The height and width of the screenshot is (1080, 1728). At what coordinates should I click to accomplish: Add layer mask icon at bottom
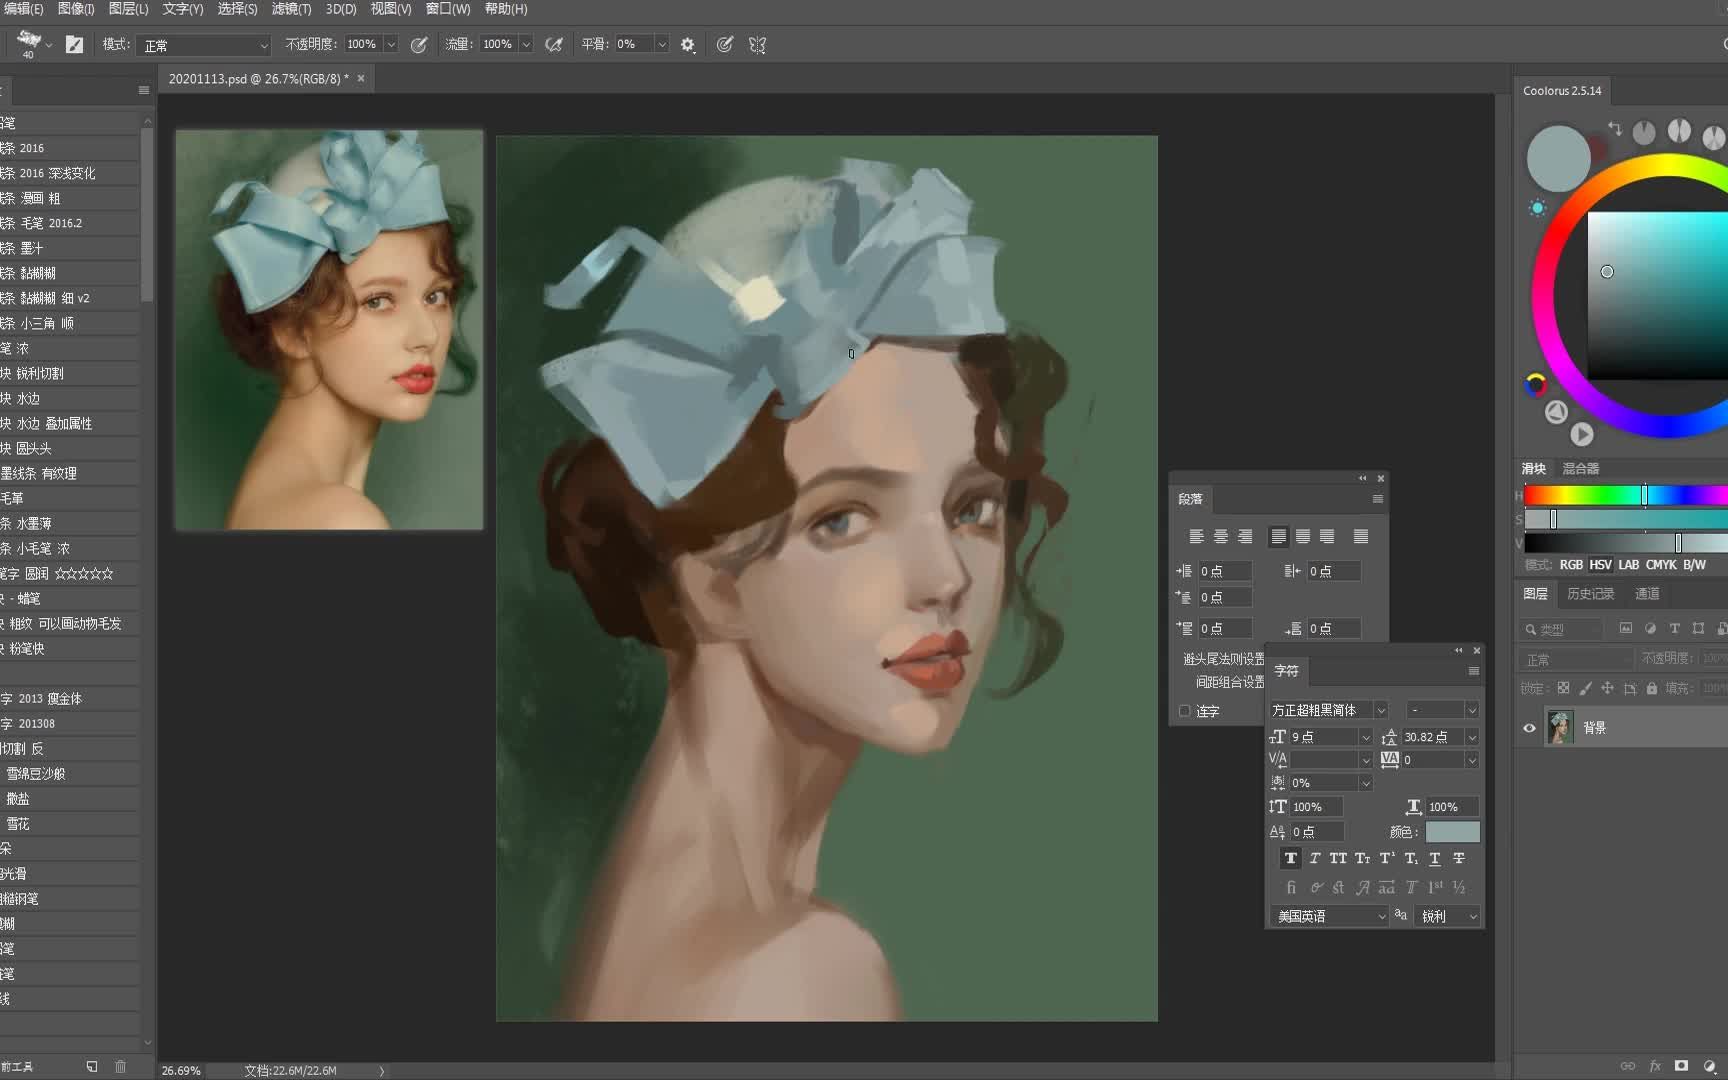point(1681,1066)
